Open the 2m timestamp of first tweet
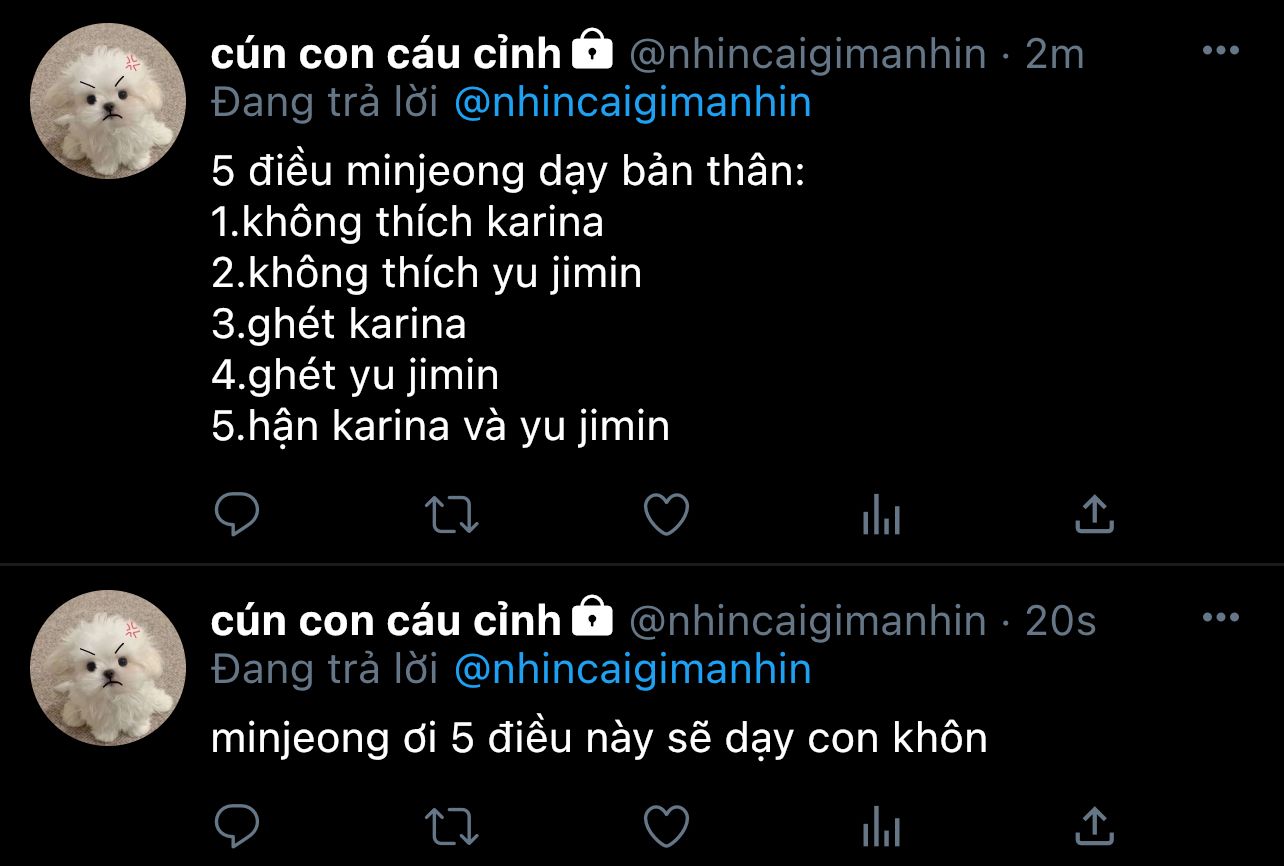The height and width of the screenshot is (866, 1284). pos(1055,54)
